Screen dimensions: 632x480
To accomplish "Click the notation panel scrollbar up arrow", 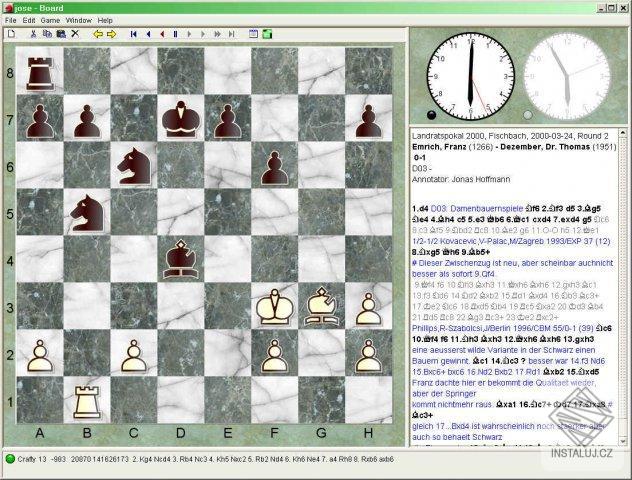I will click(622, 133).
